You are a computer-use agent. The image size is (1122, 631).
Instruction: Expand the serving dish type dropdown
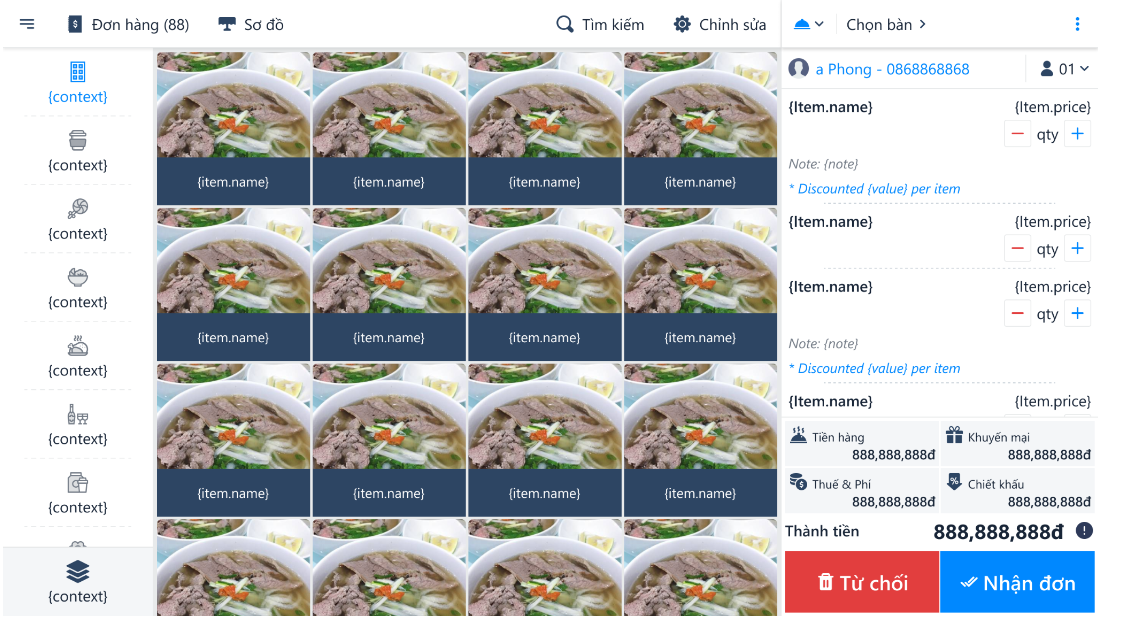pyautogui.click(x=809, y=24)
